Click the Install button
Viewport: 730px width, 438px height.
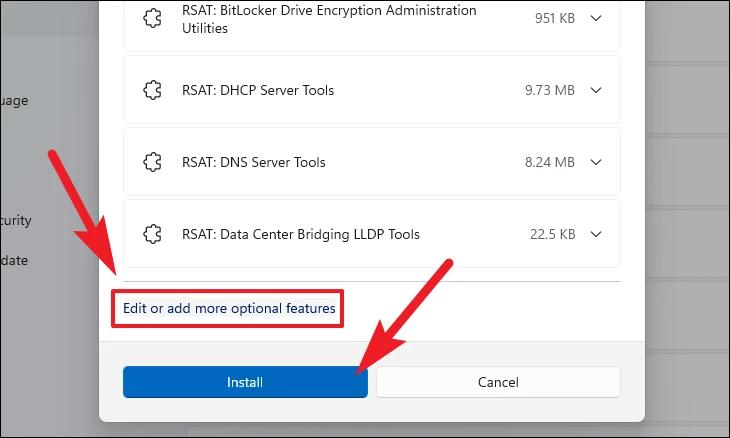click(245, 382)
